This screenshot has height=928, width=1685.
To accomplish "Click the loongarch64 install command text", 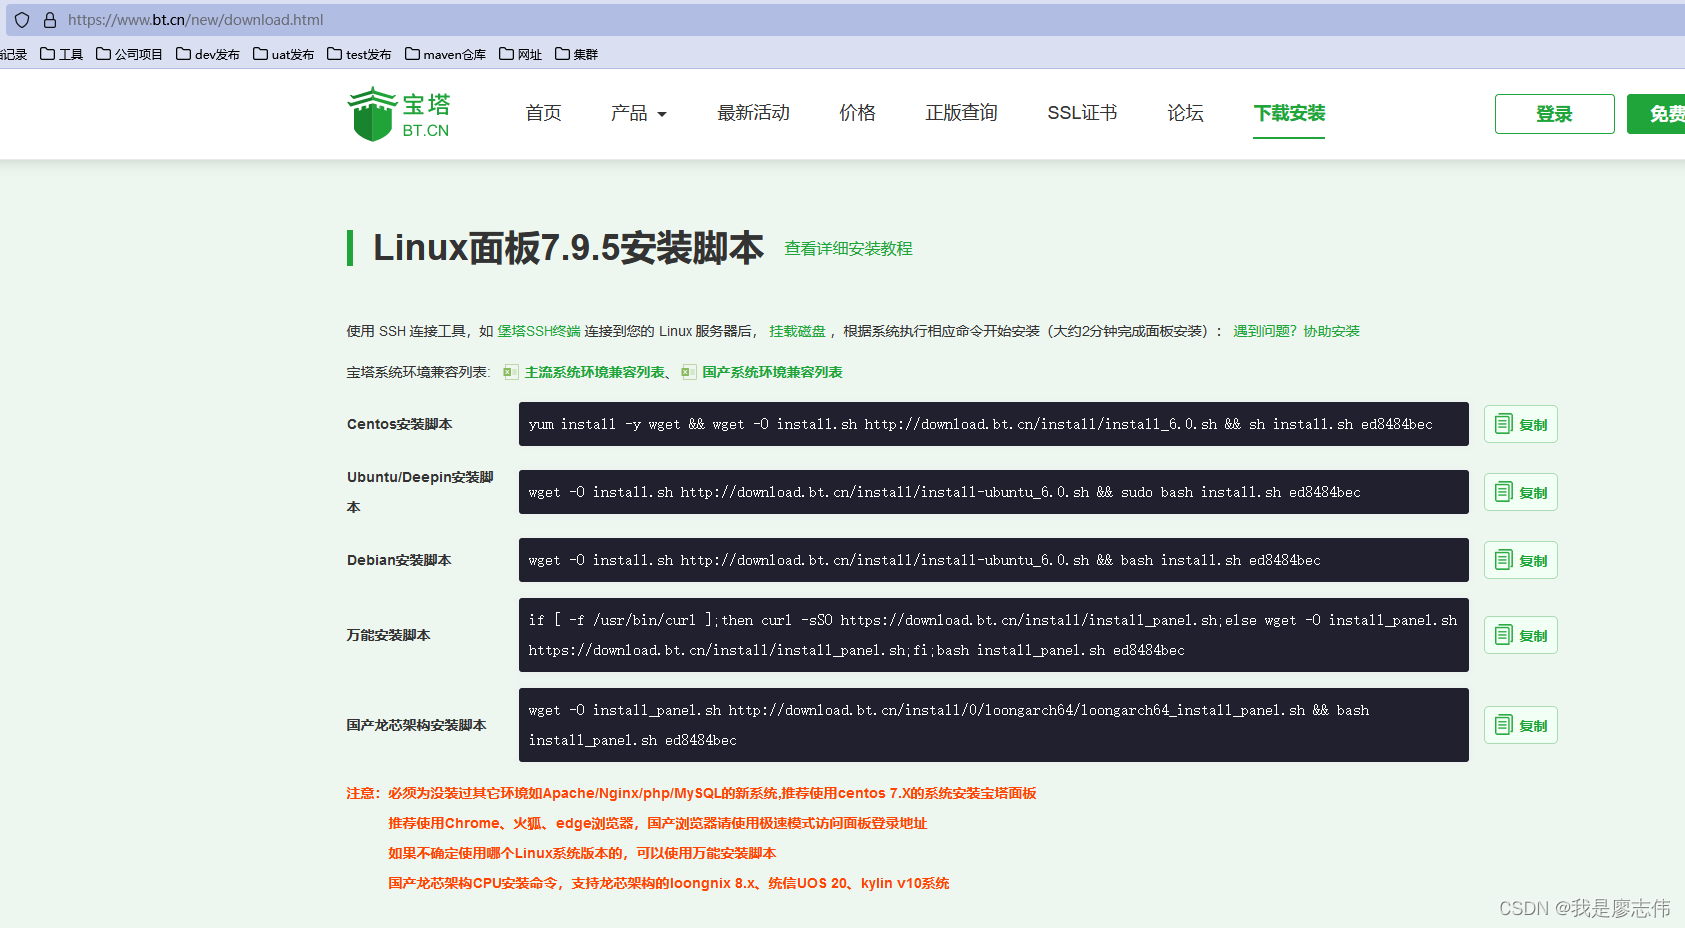I will click(x=949, y=725).
